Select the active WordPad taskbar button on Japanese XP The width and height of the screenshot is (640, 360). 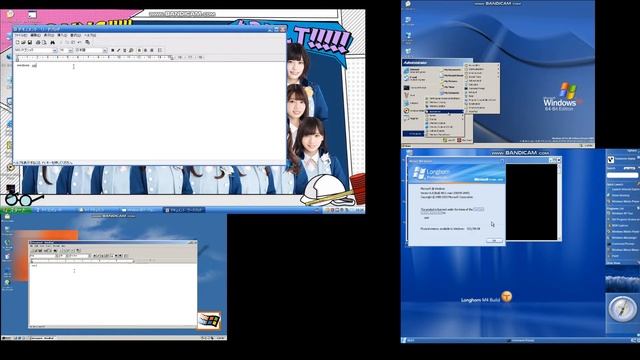[184, 210]
